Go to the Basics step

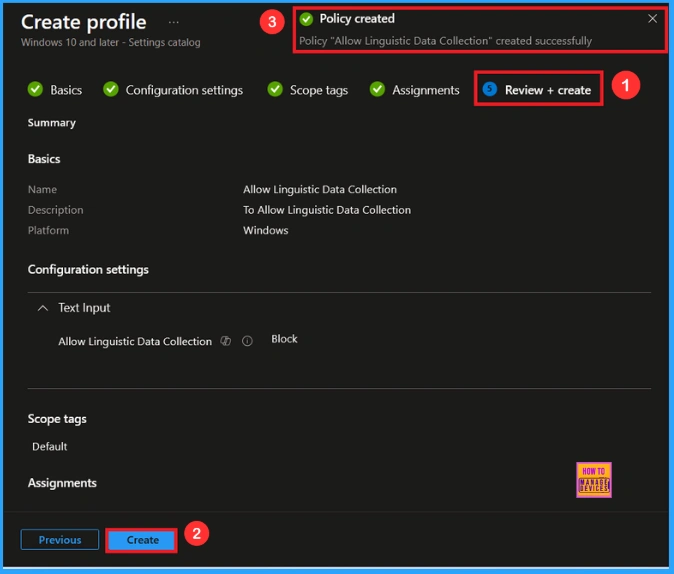point(55,90)
